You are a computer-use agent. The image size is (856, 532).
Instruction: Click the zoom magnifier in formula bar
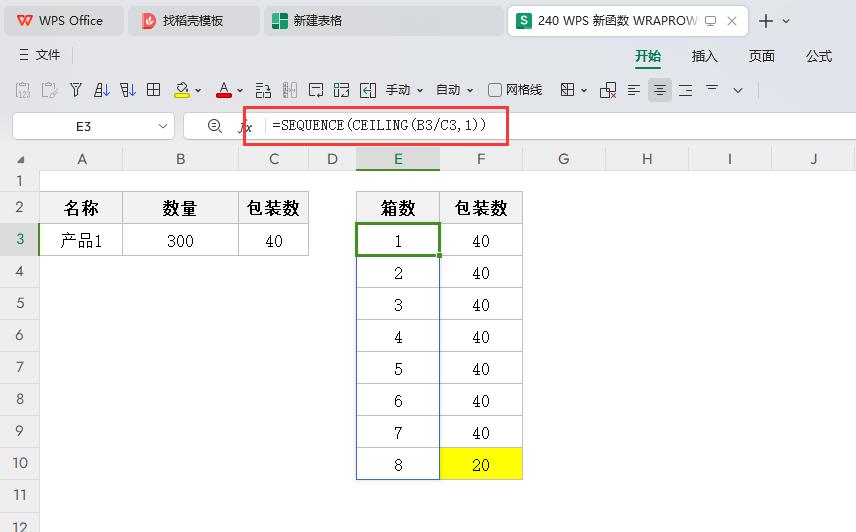tap(214, 126)
